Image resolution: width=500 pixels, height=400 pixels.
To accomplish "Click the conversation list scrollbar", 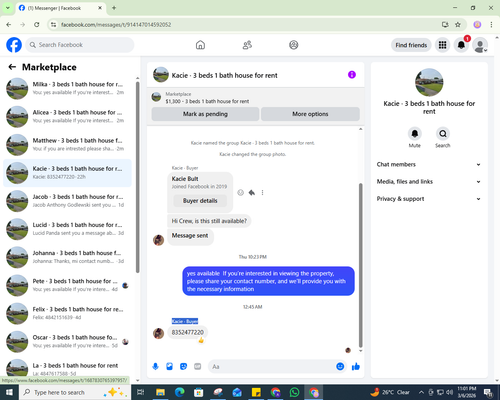I will tap(137, 177).
